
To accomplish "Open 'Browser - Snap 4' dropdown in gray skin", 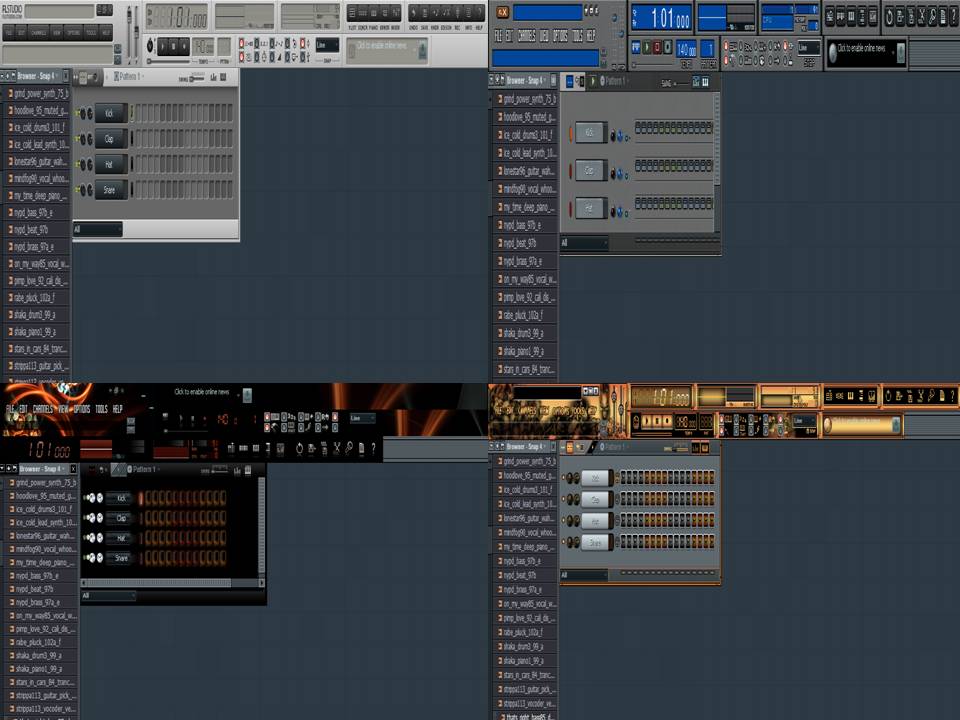I will pos(37,77).
